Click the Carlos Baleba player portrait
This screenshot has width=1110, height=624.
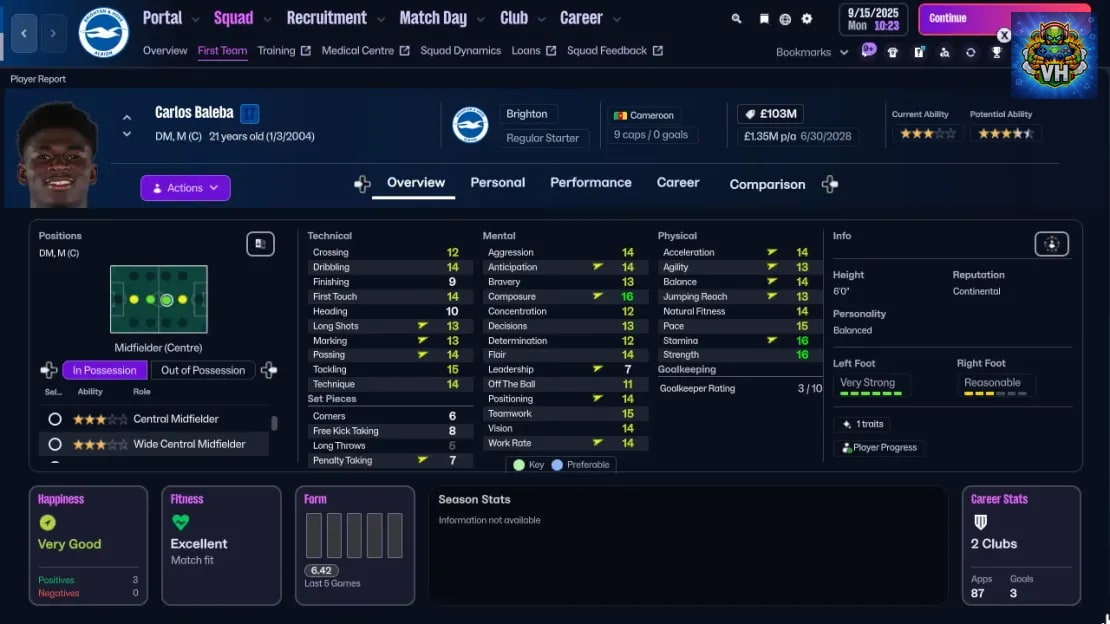57,154
